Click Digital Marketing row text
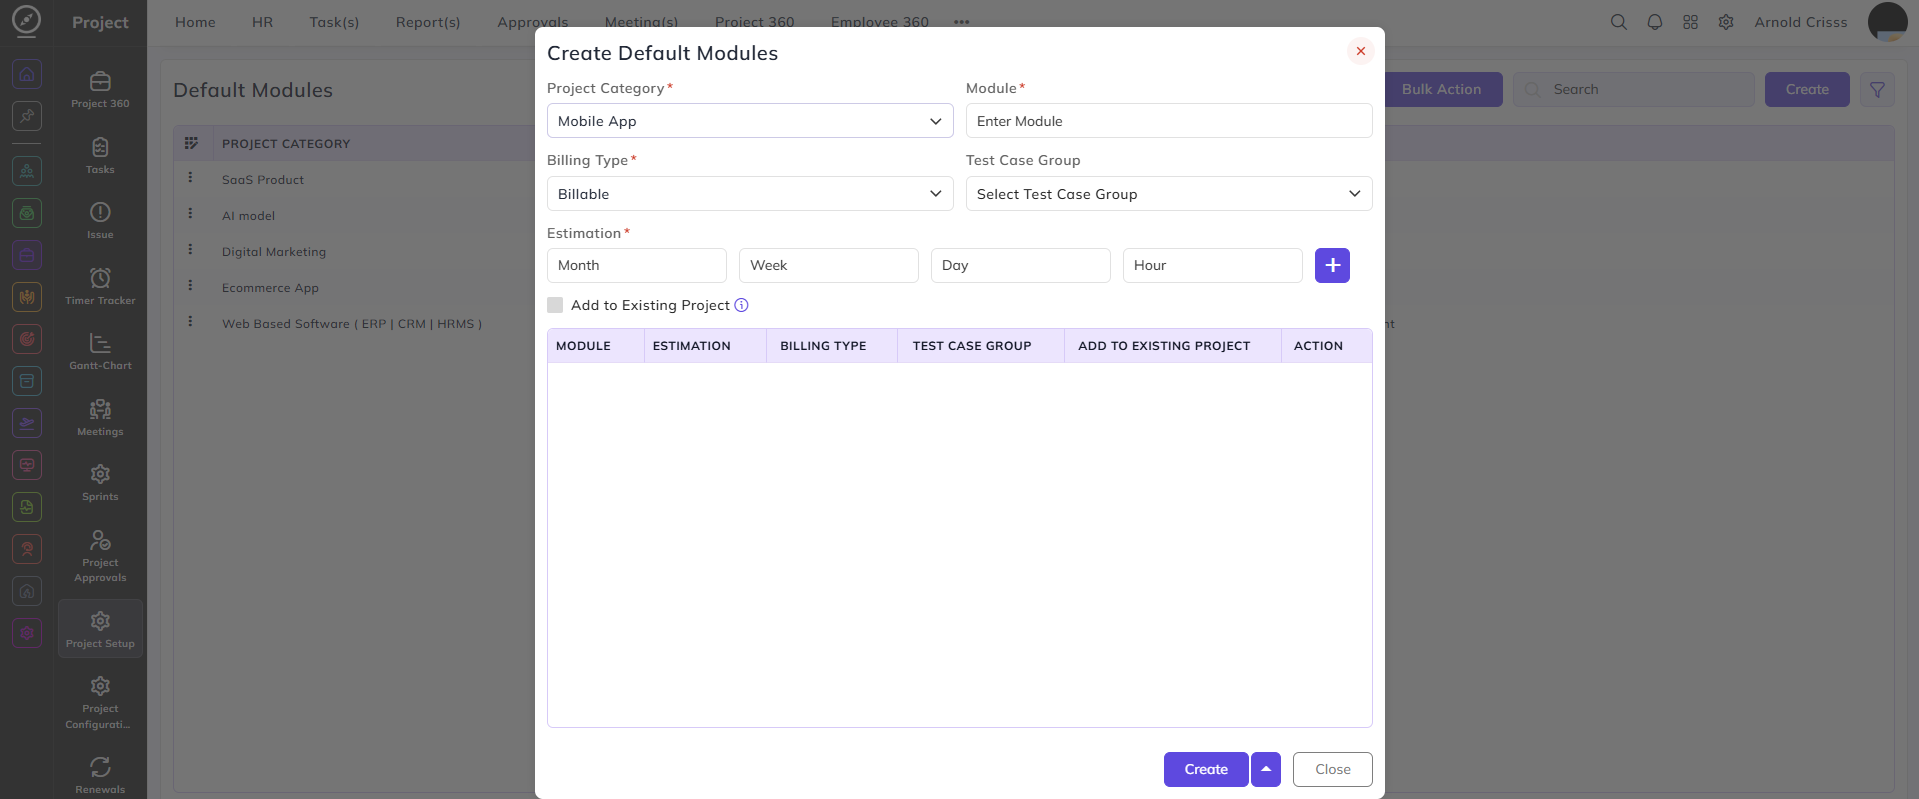The image size is (1919, 799). [274, 252]
